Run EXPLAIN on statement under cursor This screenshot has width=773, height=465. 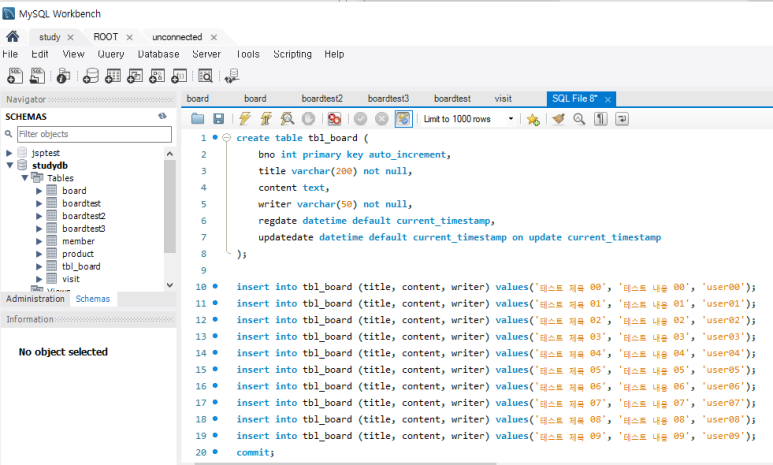tap(287, 118)
